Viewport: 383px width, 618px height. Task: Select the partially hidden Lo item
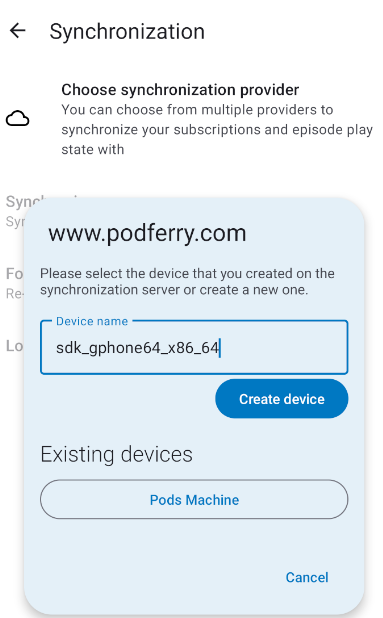coord(14,346)
